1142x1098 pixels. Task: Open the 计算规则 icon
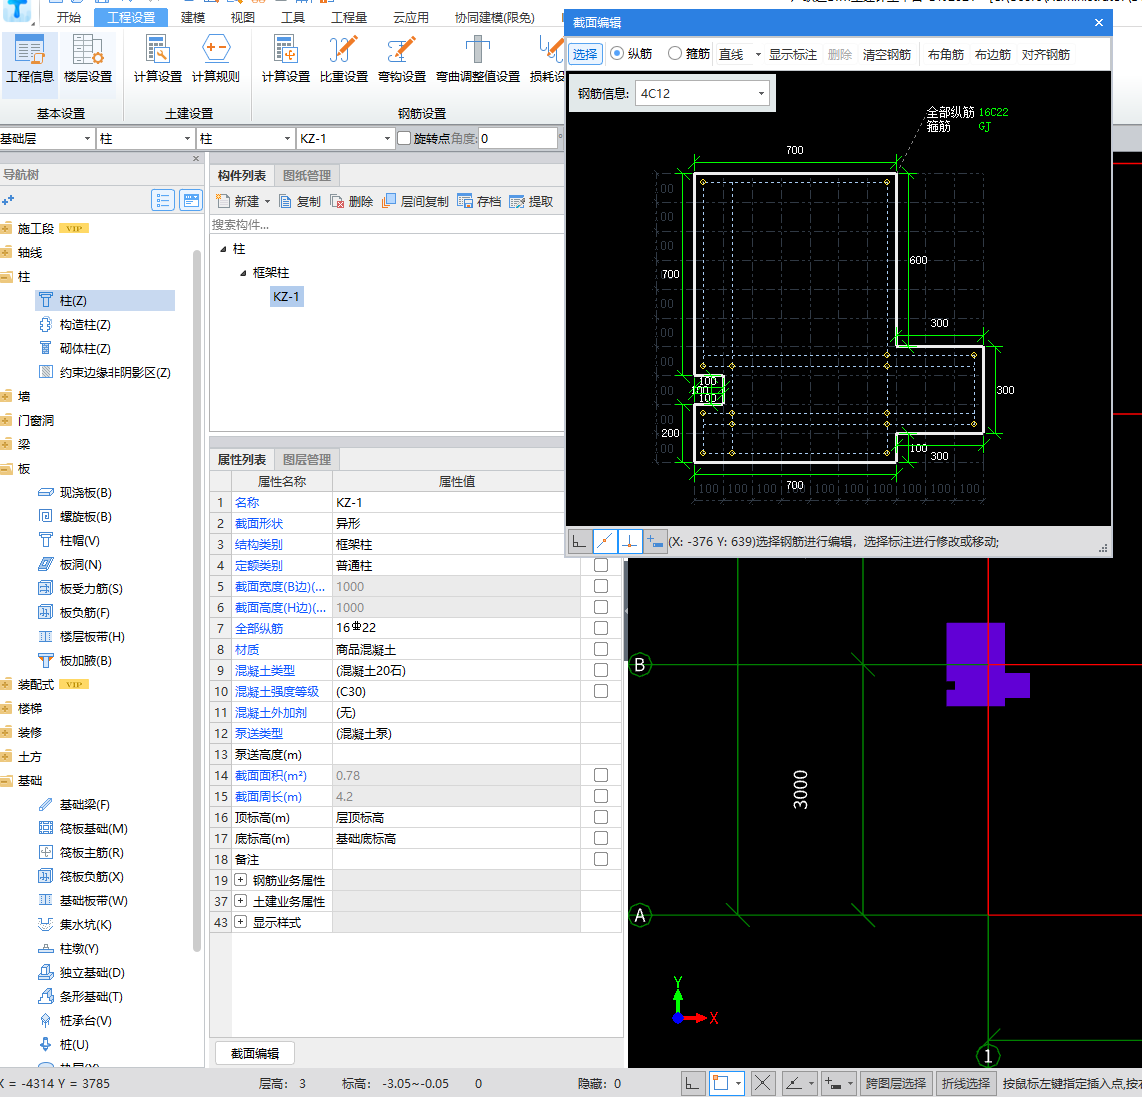click(216, 58)
